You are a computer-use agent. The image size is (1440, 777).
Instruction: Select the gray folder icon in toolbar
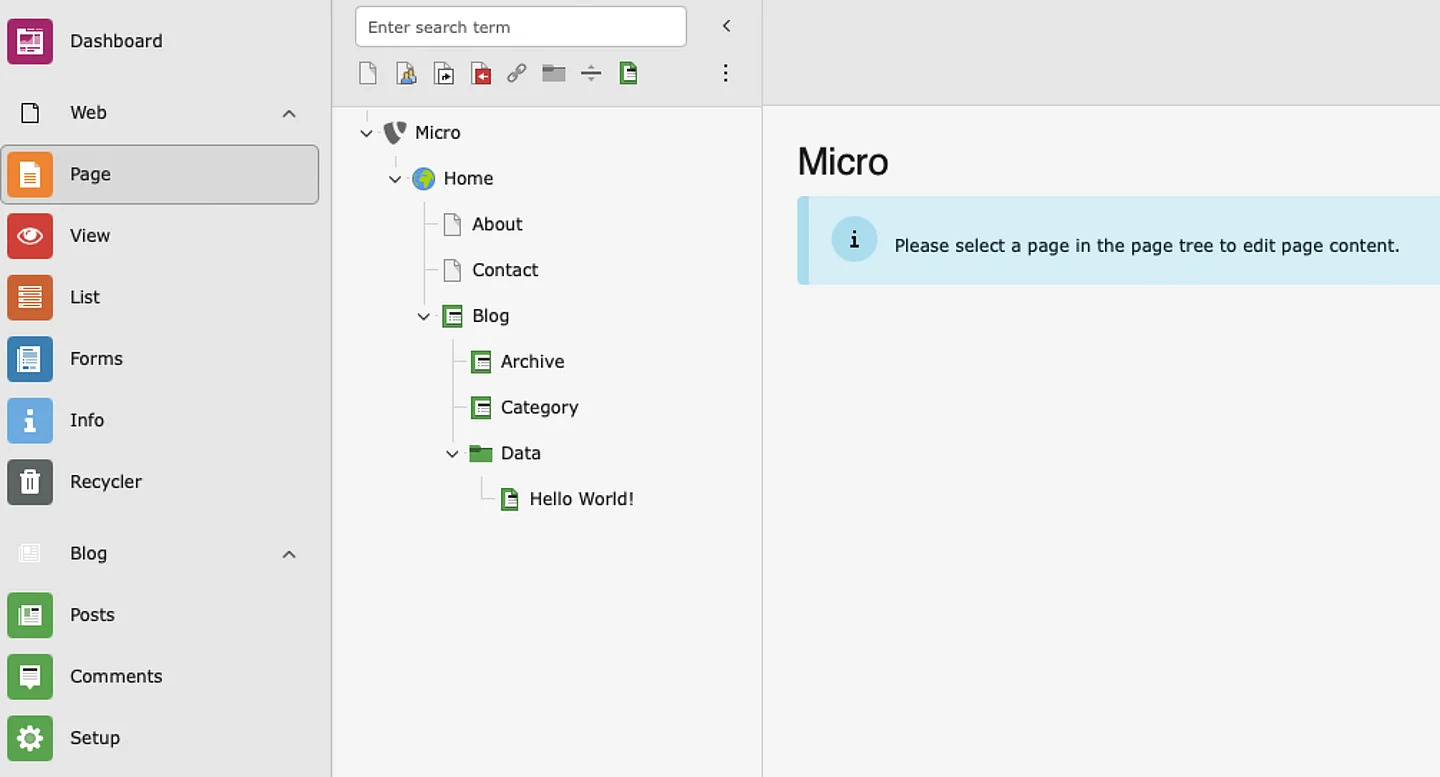554,73
